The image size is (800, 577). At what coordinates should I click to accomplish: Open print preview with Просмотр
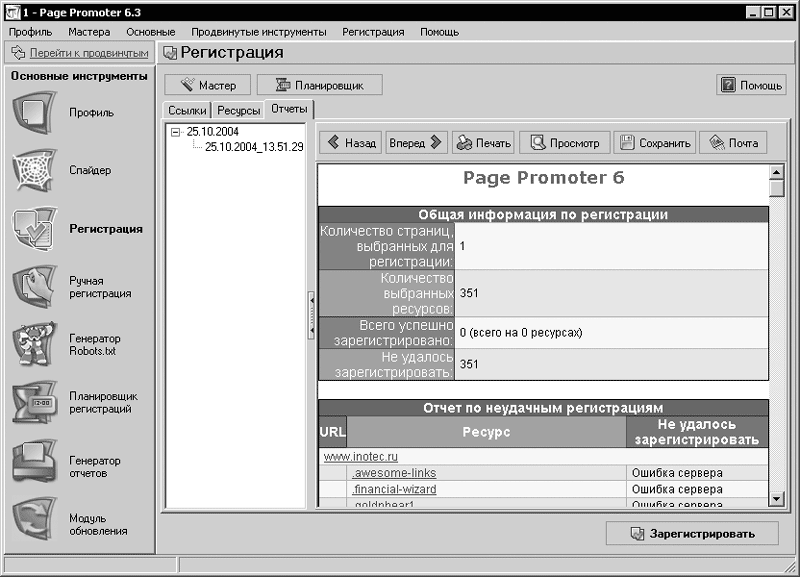coord(564,143)
